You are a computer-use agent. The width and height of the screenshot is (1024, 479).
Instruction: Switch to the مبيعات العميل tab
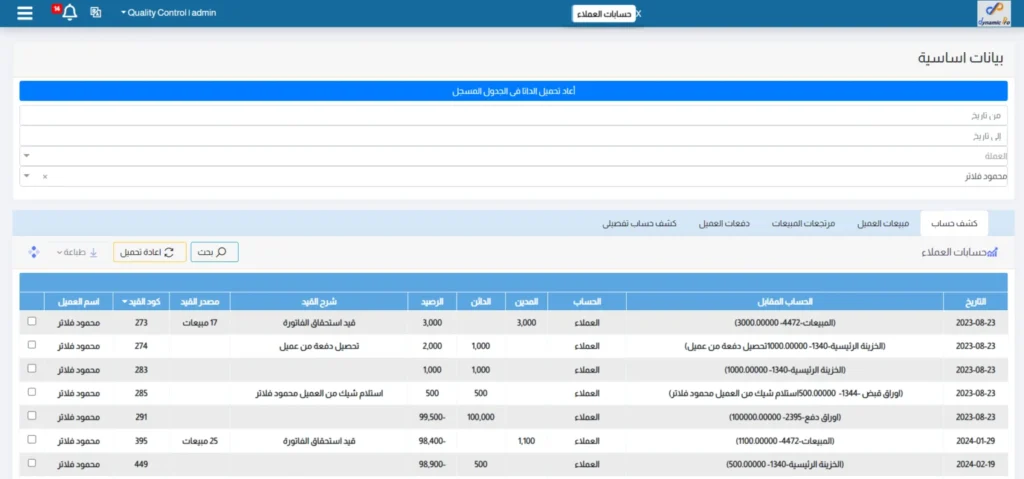883,223
